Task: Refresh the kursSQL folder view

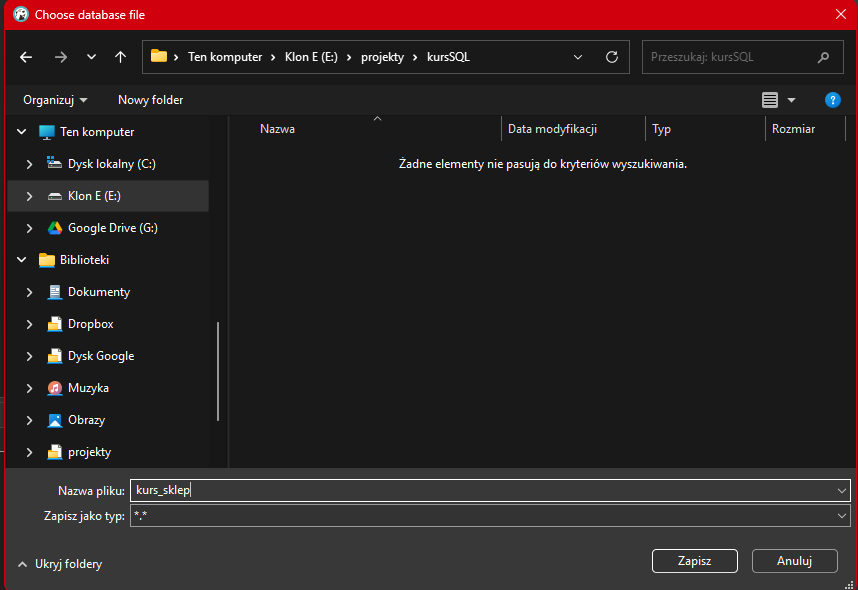Action: [612, 57]
